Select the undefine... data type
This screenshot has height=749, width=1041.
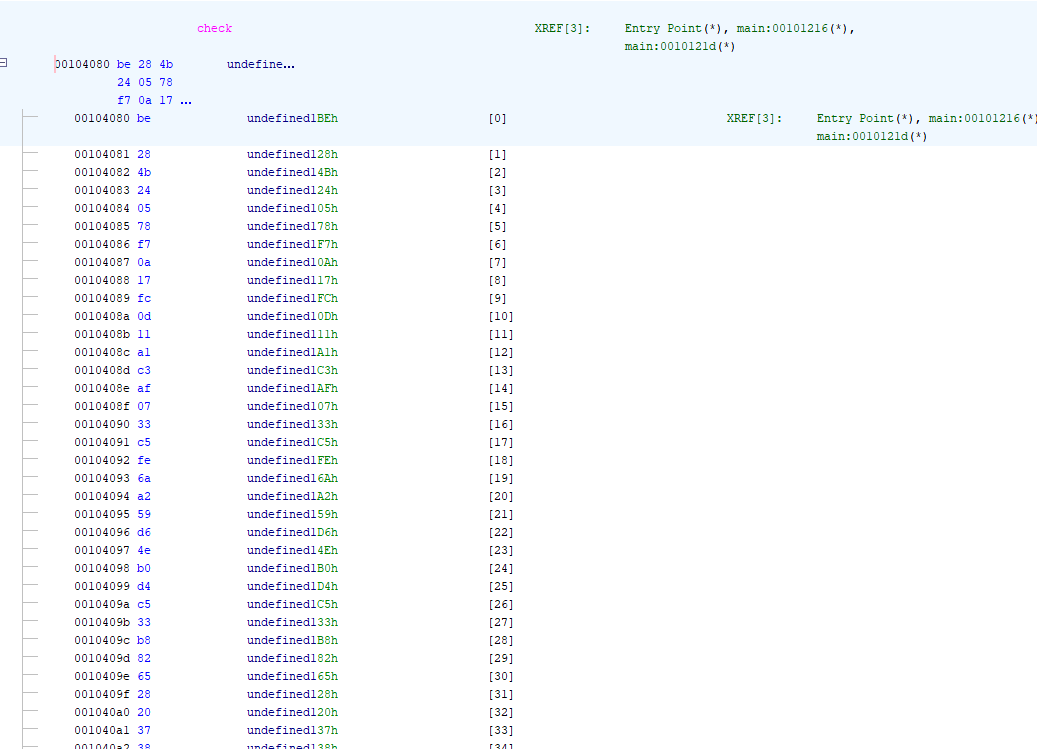[261, 64]
